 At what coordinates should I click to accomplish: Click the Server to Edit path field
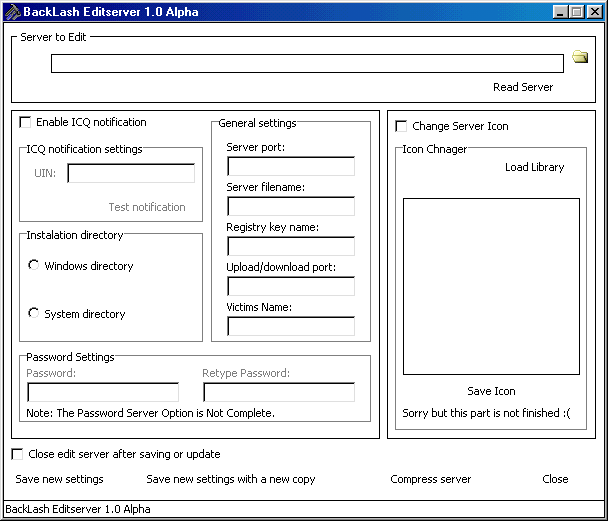tap(307, 63)
